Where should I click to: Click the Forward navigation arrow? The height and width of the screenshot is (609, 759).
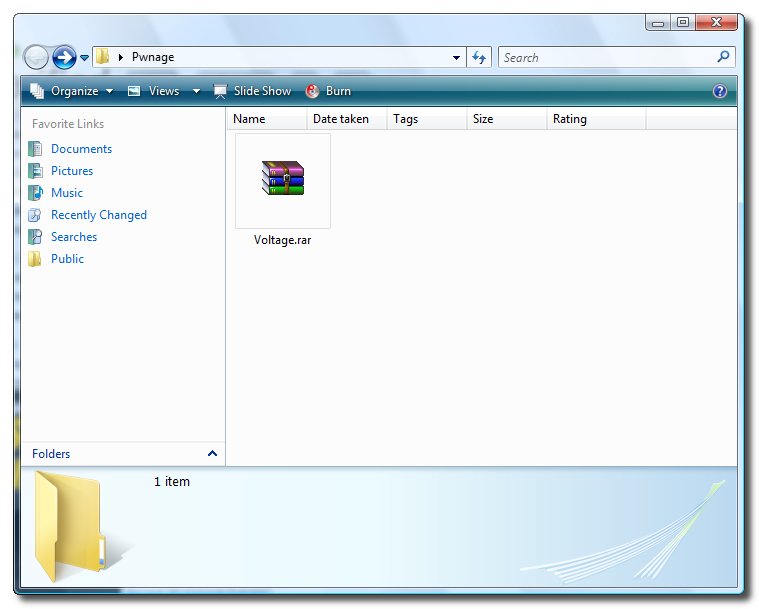pyautogui.click(x=64, y=57)
